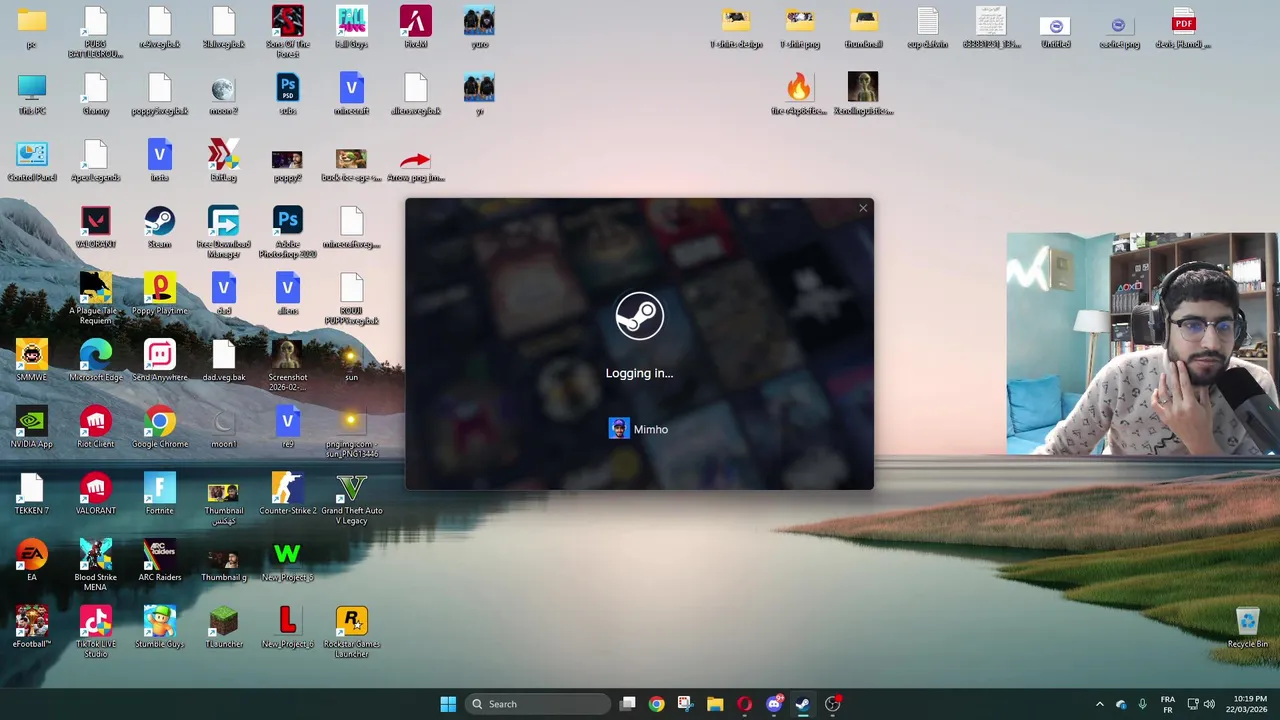Close the Steam login dialog
The width and height of the screenshot is (1280, 720).
[863, 208]
